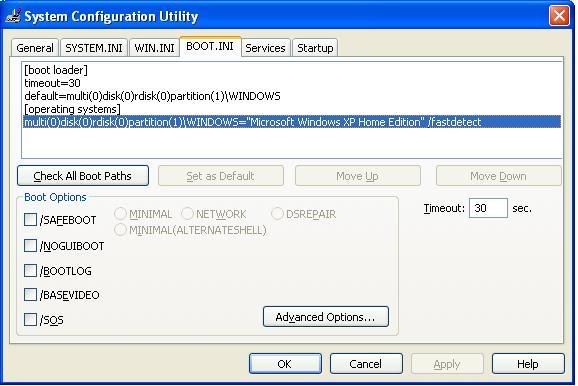Go to the Services tab
Viewport: 578px width, 386px height.
coord(265,48)
